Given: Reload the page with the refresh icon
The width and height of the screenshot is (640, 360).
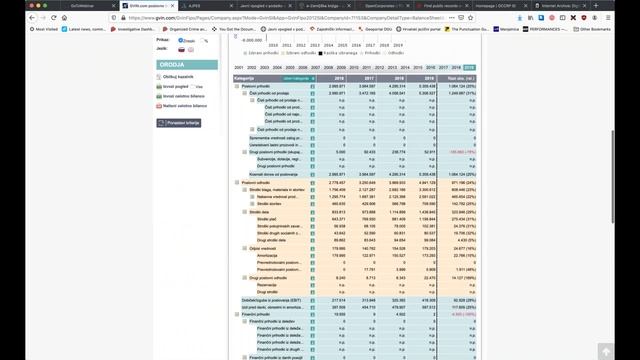Looking at the screenshot, I should click(53, 18).
